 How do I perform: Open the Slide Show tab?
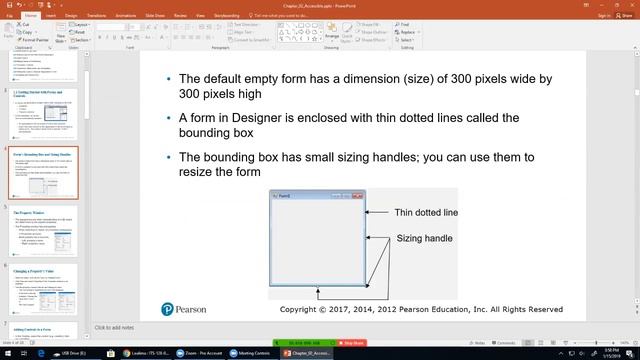click(x=155, y=16)
